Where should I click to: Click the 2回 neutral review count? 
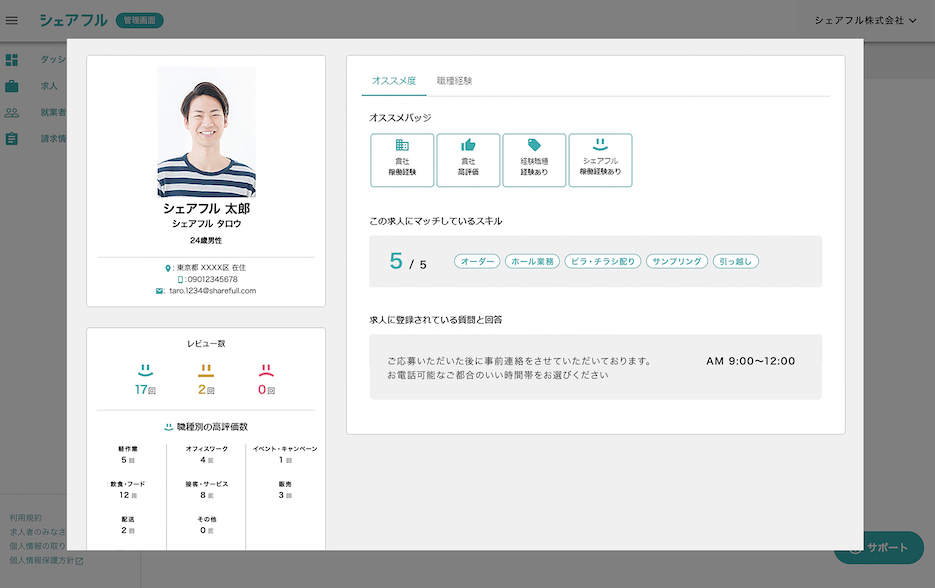click(206, 389)
